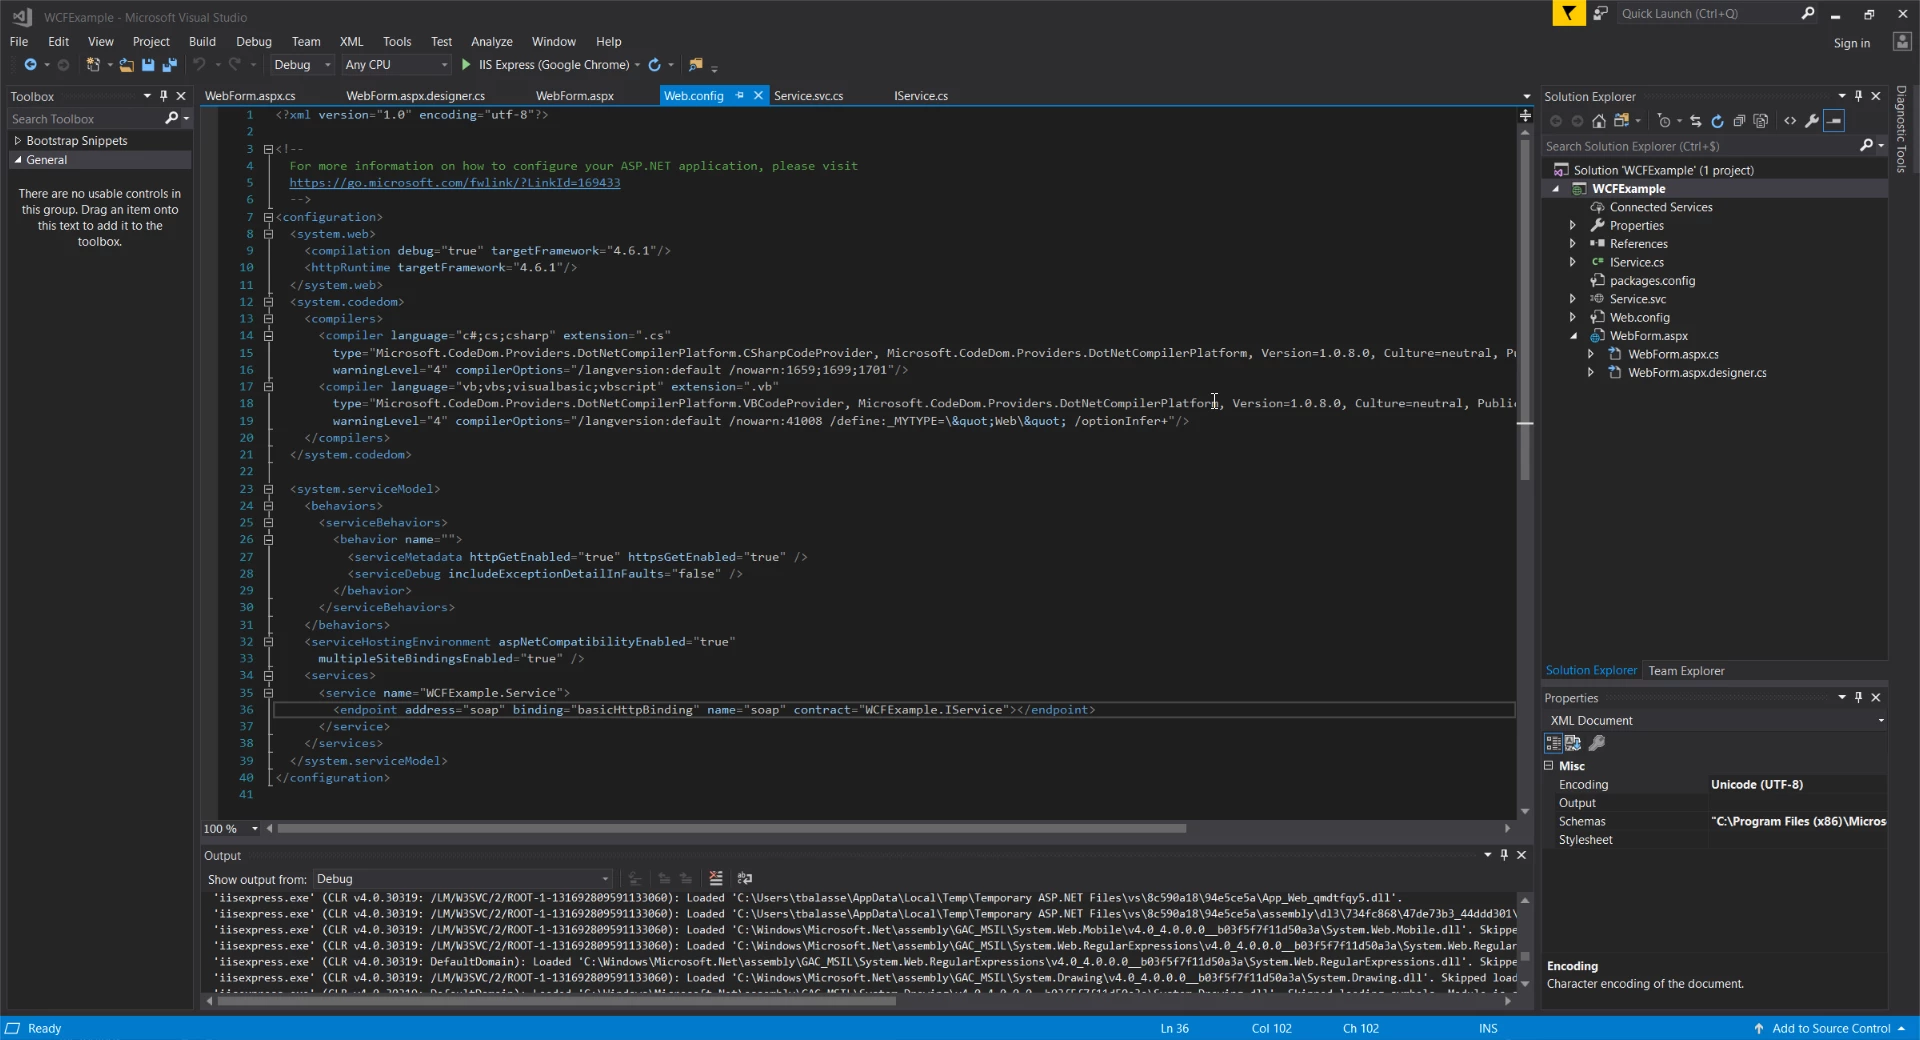The height and width of the screenshot is (1040, 1920).
Task: Open the Show output from dropdown
Action: coord(462,879)
